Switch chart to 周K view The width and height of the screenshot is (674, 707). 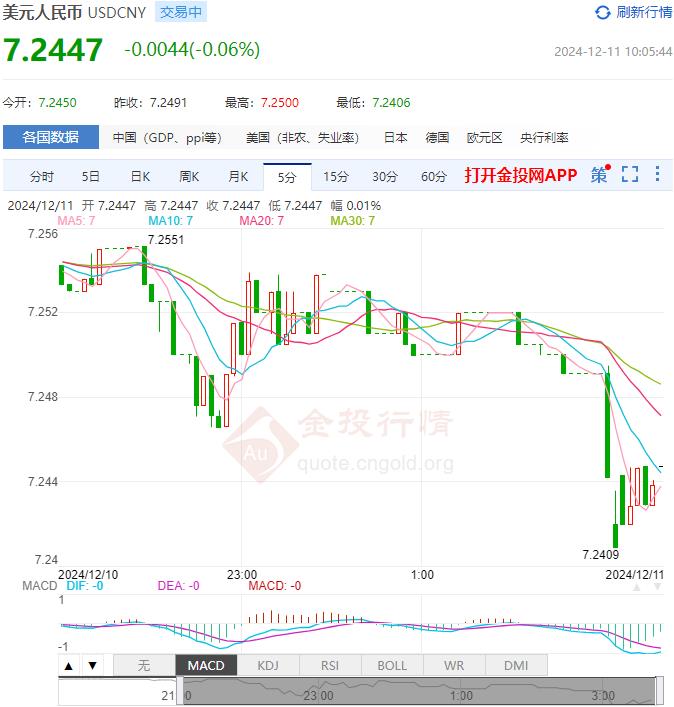click(189, 176)
